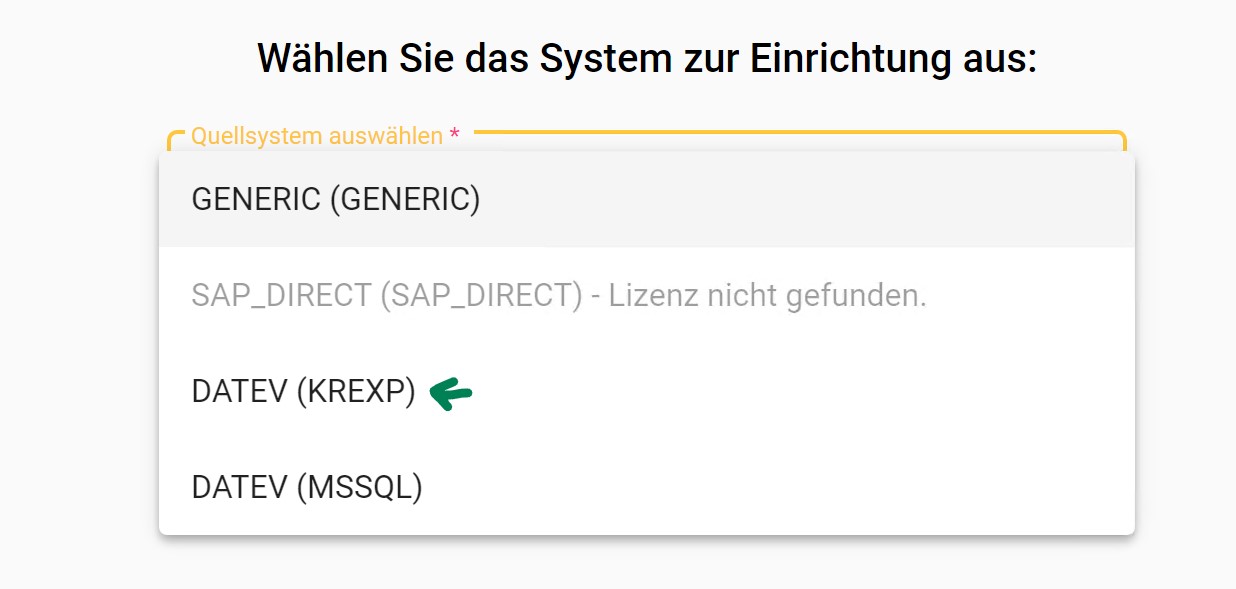Click the green arrow beside DATEV (KREXP)
Image resolution: width=1236 pixels, height=589 pixels.
click(451, 394)
